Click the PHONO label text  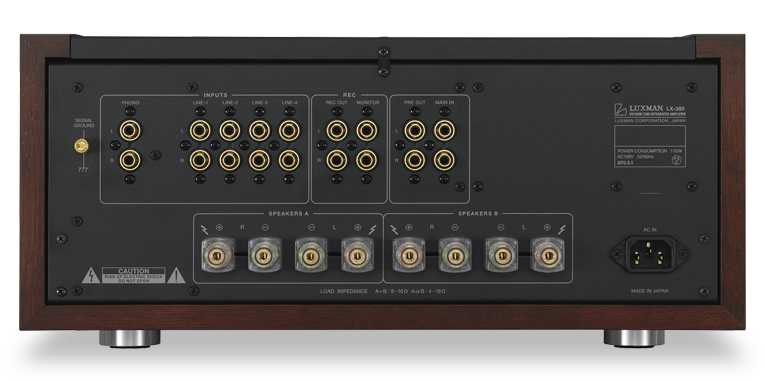point(130,103)
